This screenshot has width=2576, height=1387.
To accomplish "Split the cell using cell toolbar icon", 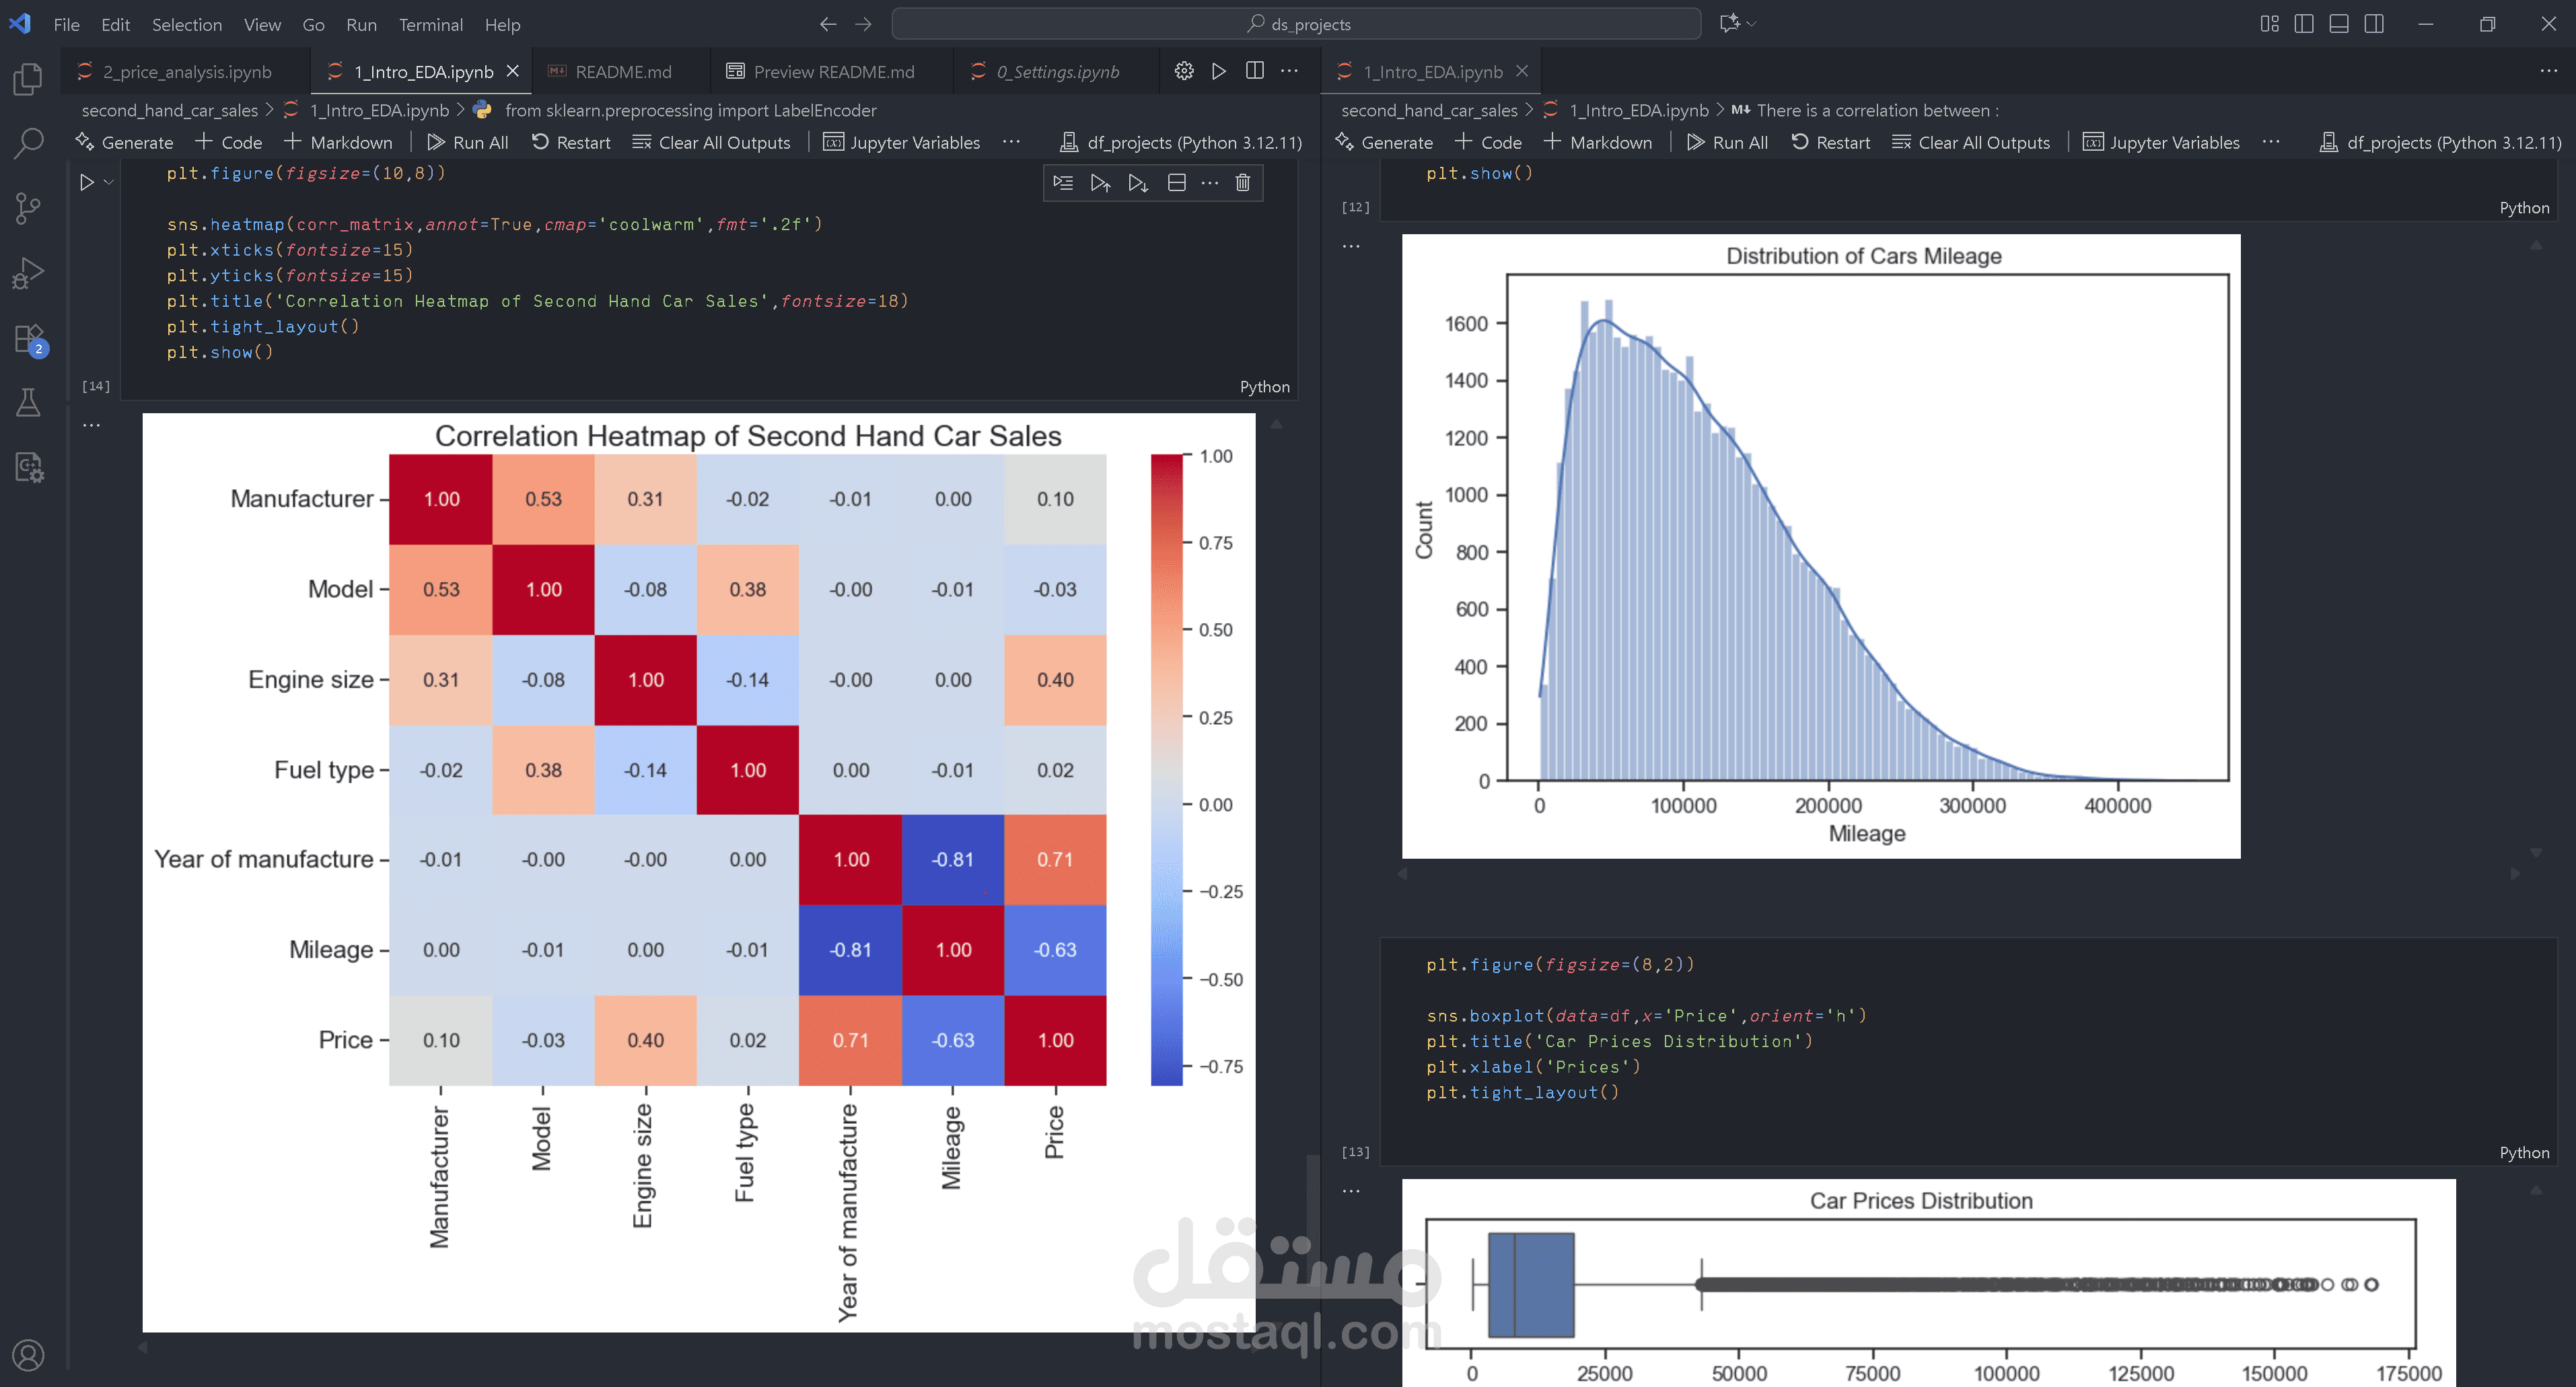I will coord(1176,183).
